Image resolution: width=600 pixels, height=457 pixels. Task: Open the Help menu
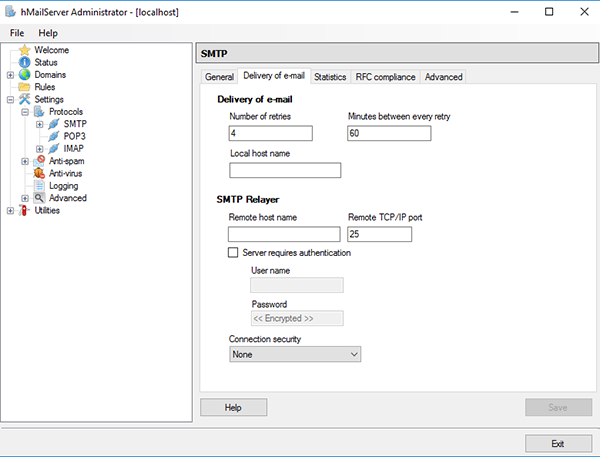48,33
